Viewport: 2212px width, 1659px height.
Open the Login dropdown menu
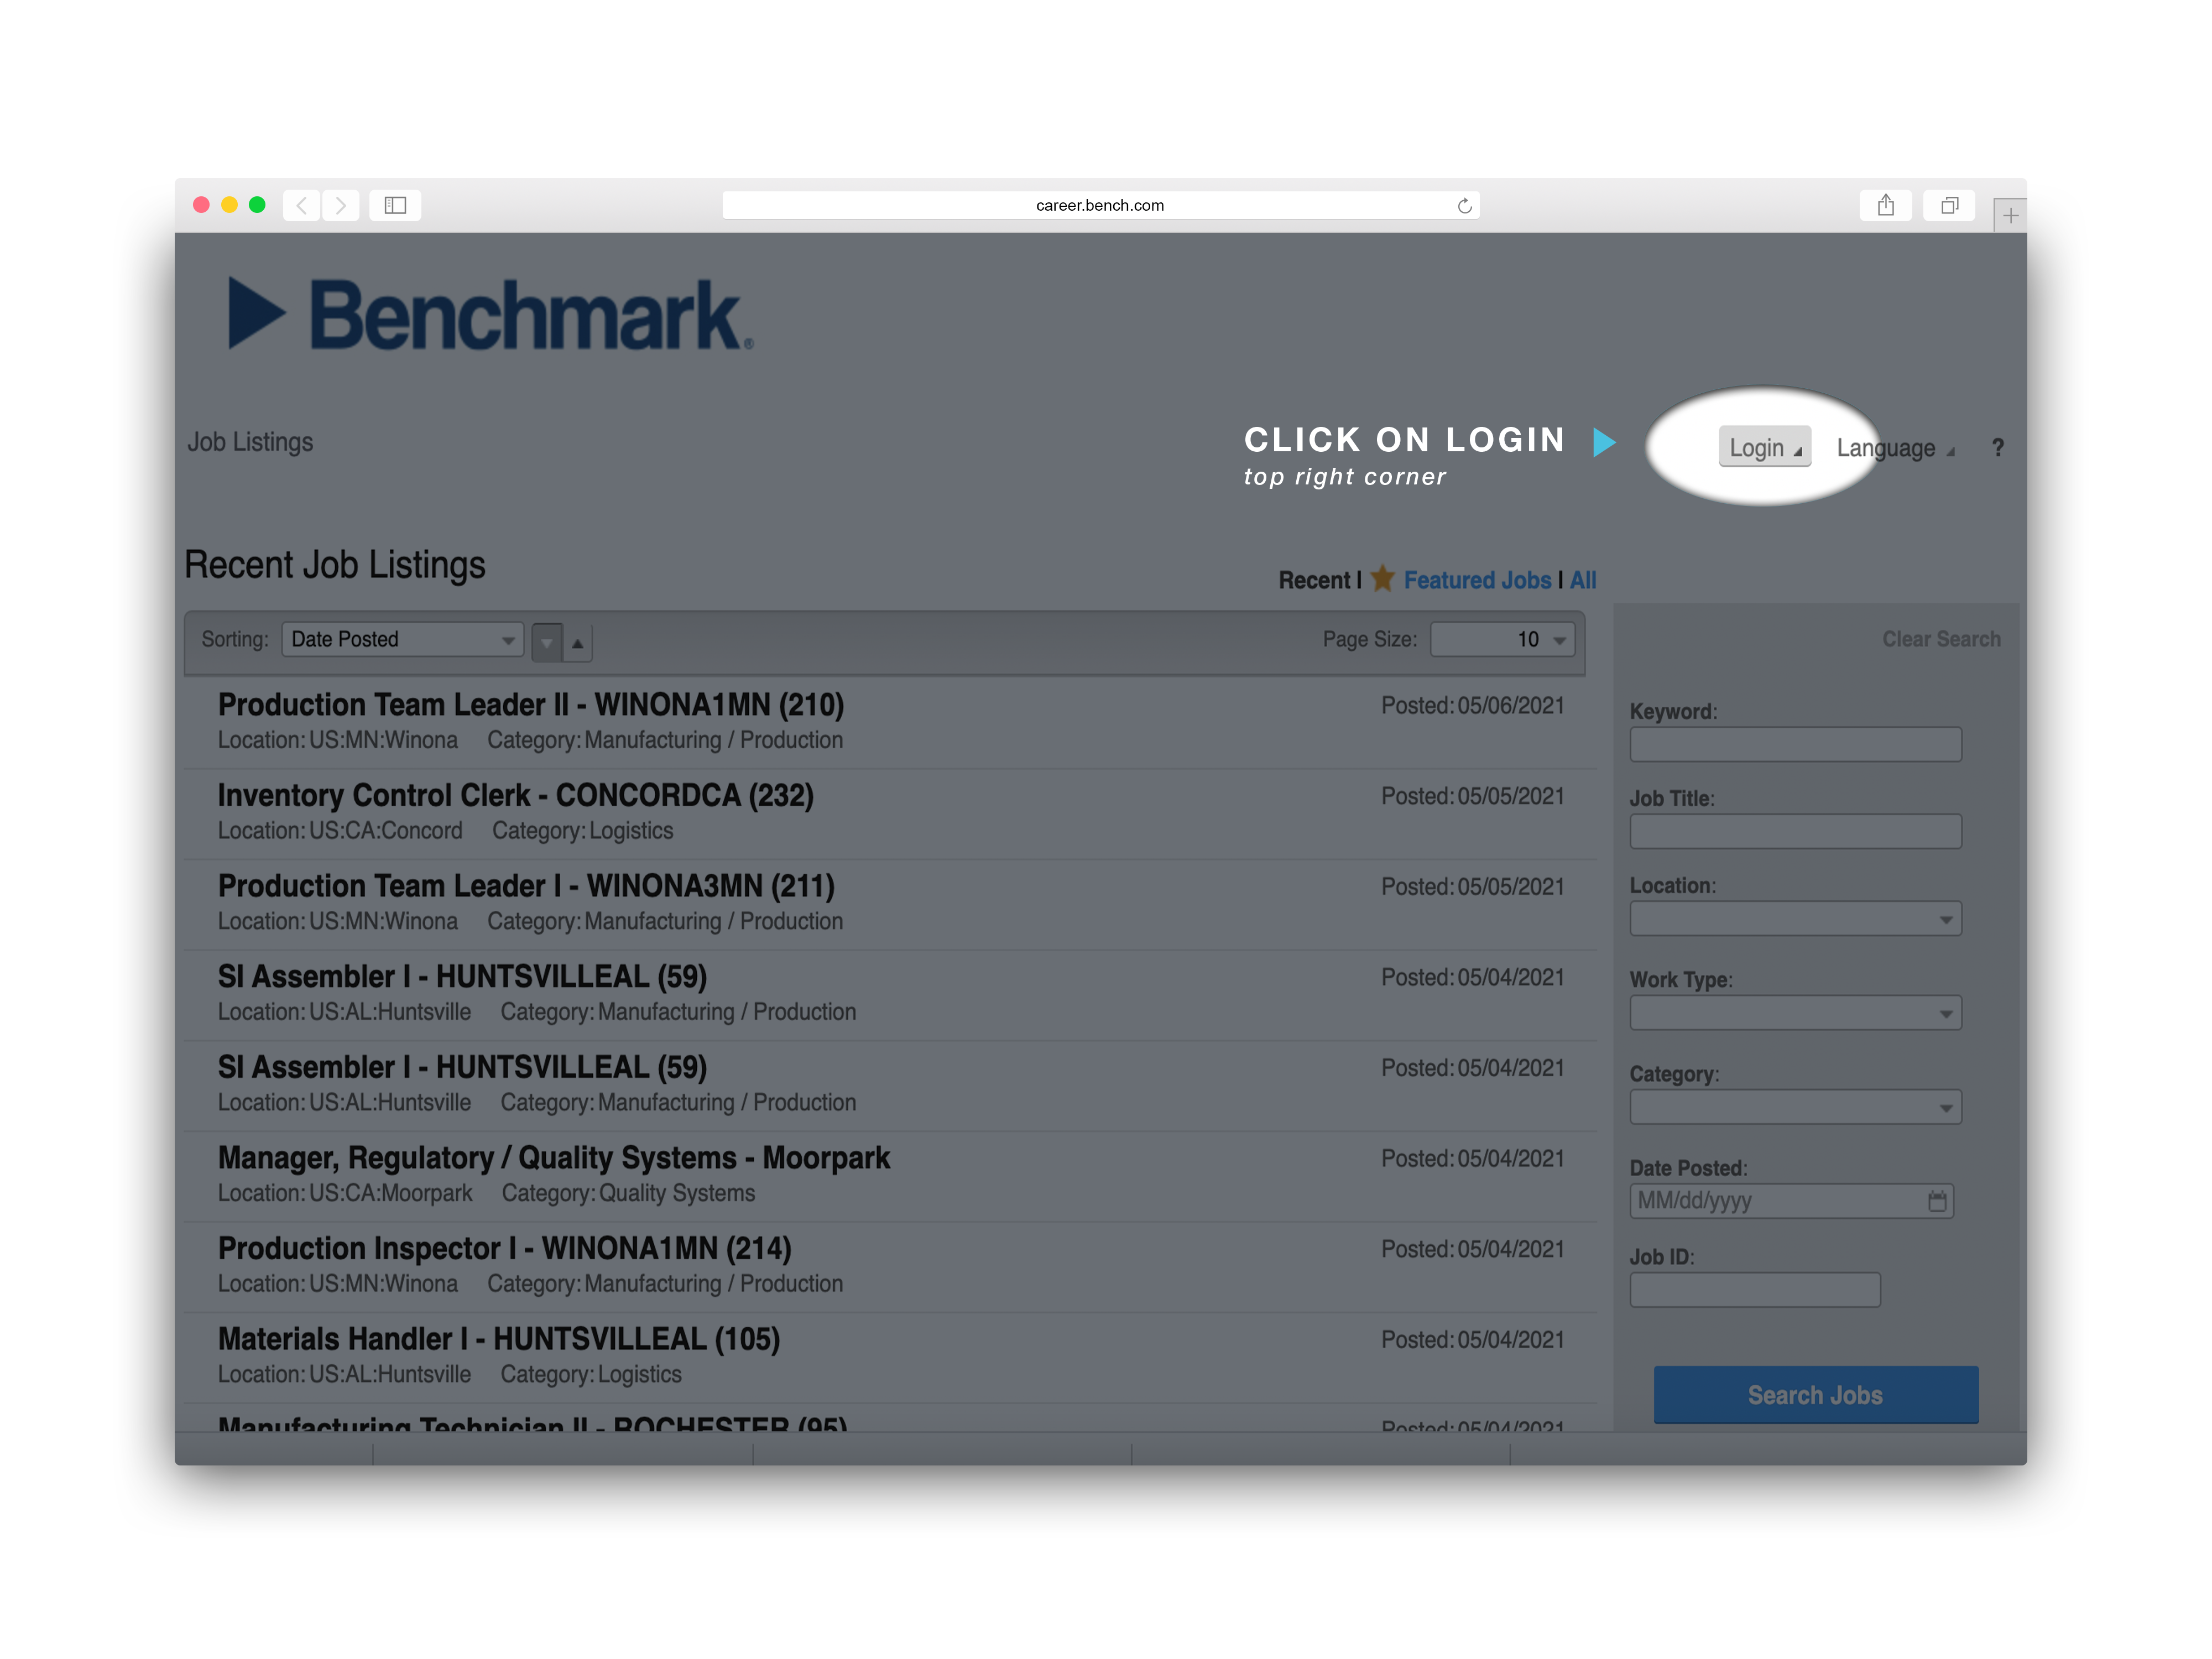coord(1765,447)
